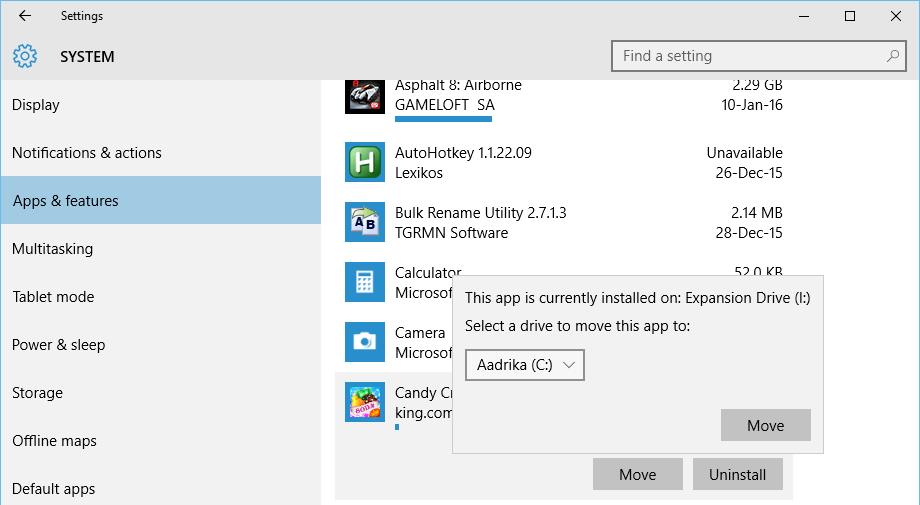
Task: Open Notifications & actions settings
Action: tap(160, 152)
